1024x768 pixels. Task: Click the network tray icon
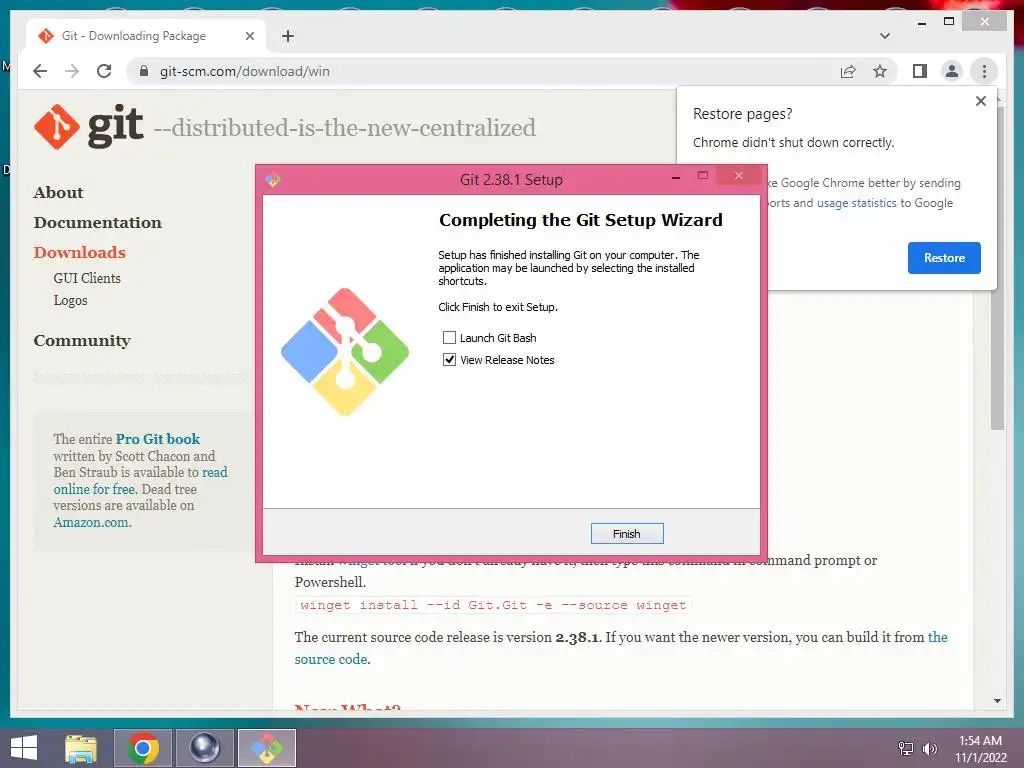(906, 748)
